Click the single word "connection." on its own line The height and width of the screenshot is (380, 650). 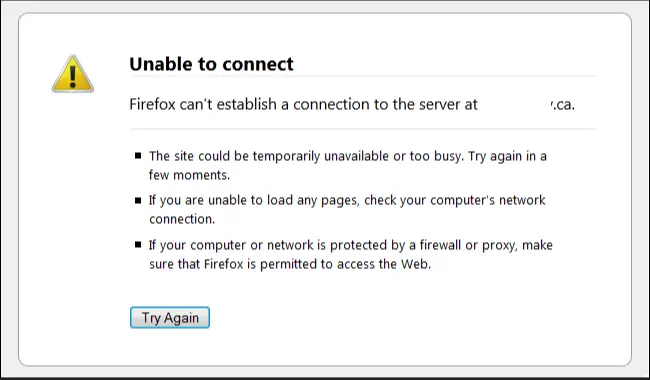click(182, 219)
